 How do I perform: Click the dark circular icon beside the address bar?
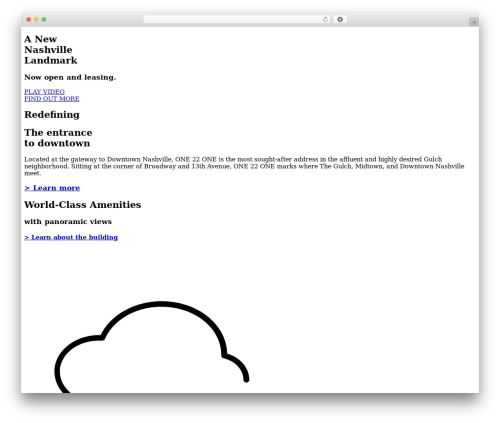[x=340, y=19]
